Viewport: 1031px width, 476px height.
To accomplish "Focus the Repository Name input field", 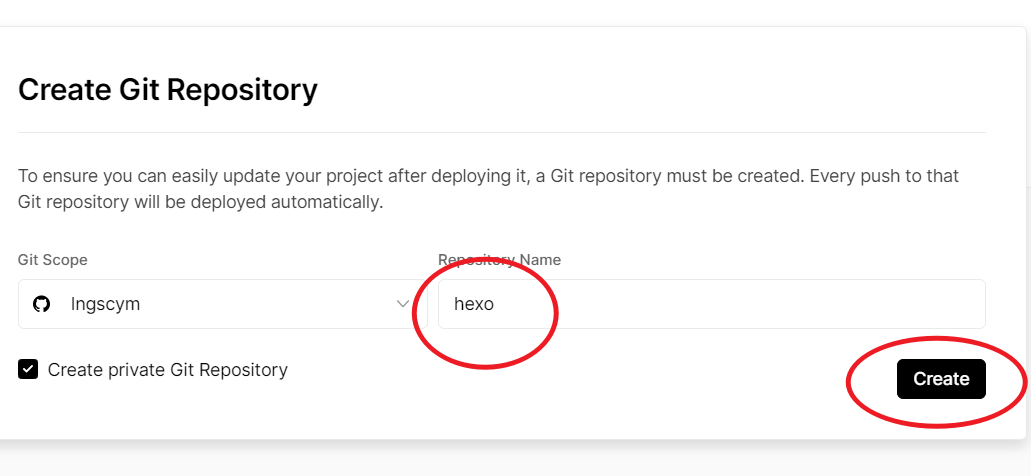I will click(x=711, y=304).
